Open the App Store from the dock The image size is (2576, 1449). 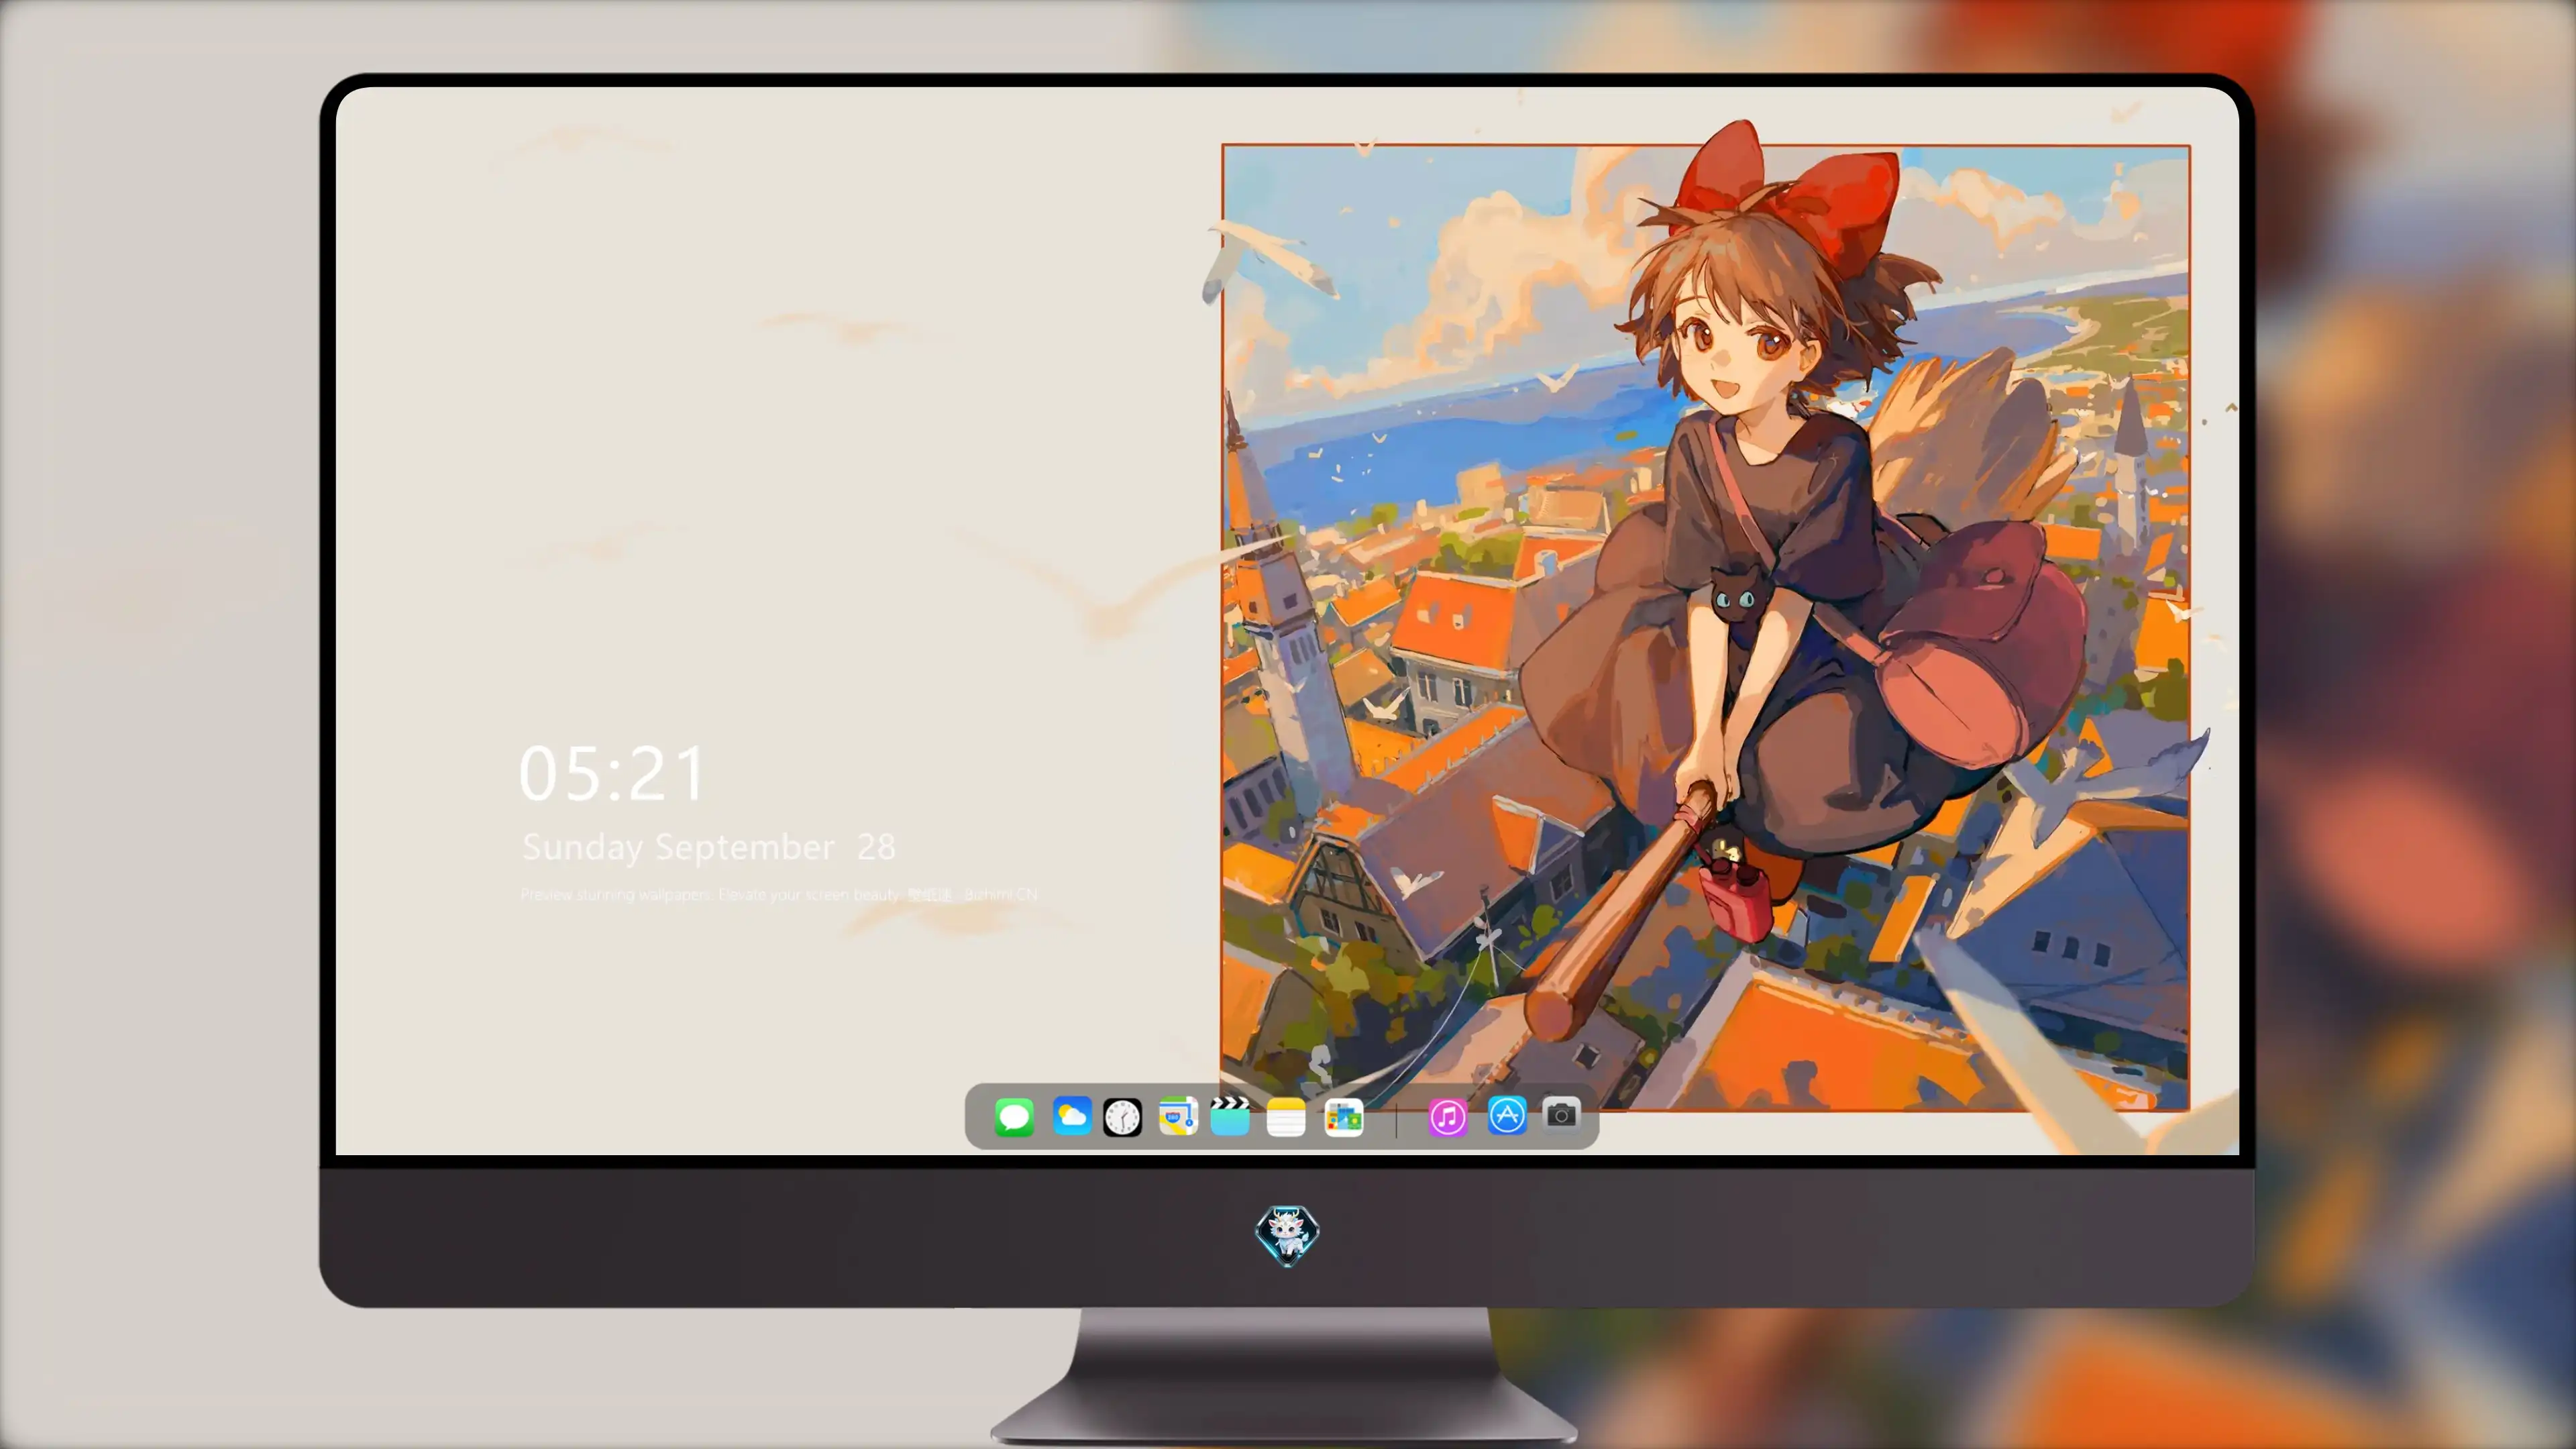click(1507, 1115)
